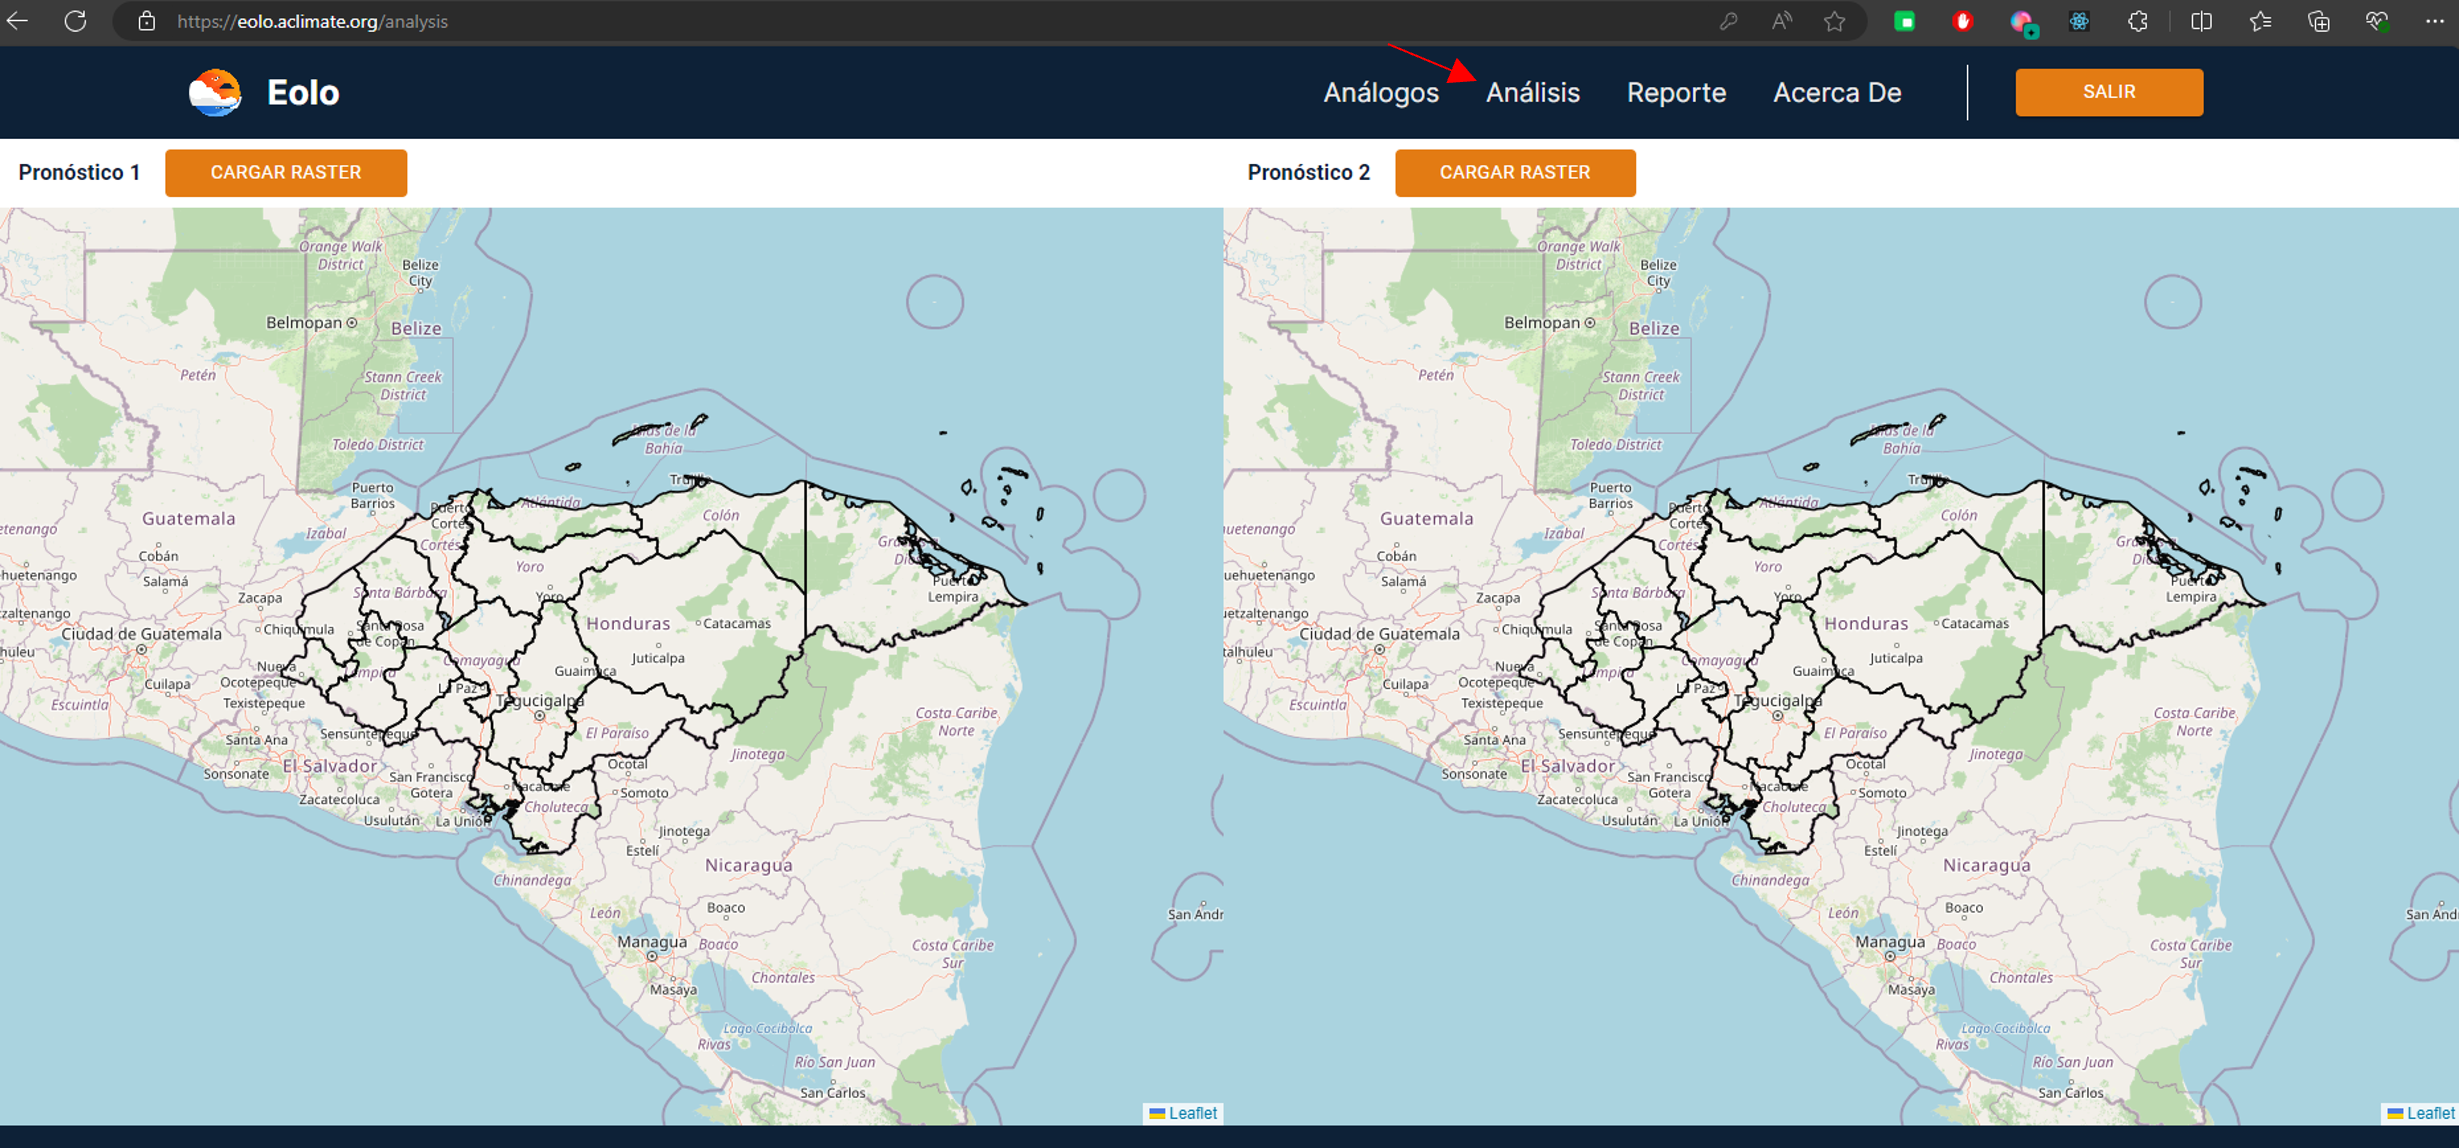
Task: Open Leaflet link on Pronóstico 2 map
Action: [x=2430, y=1113]
